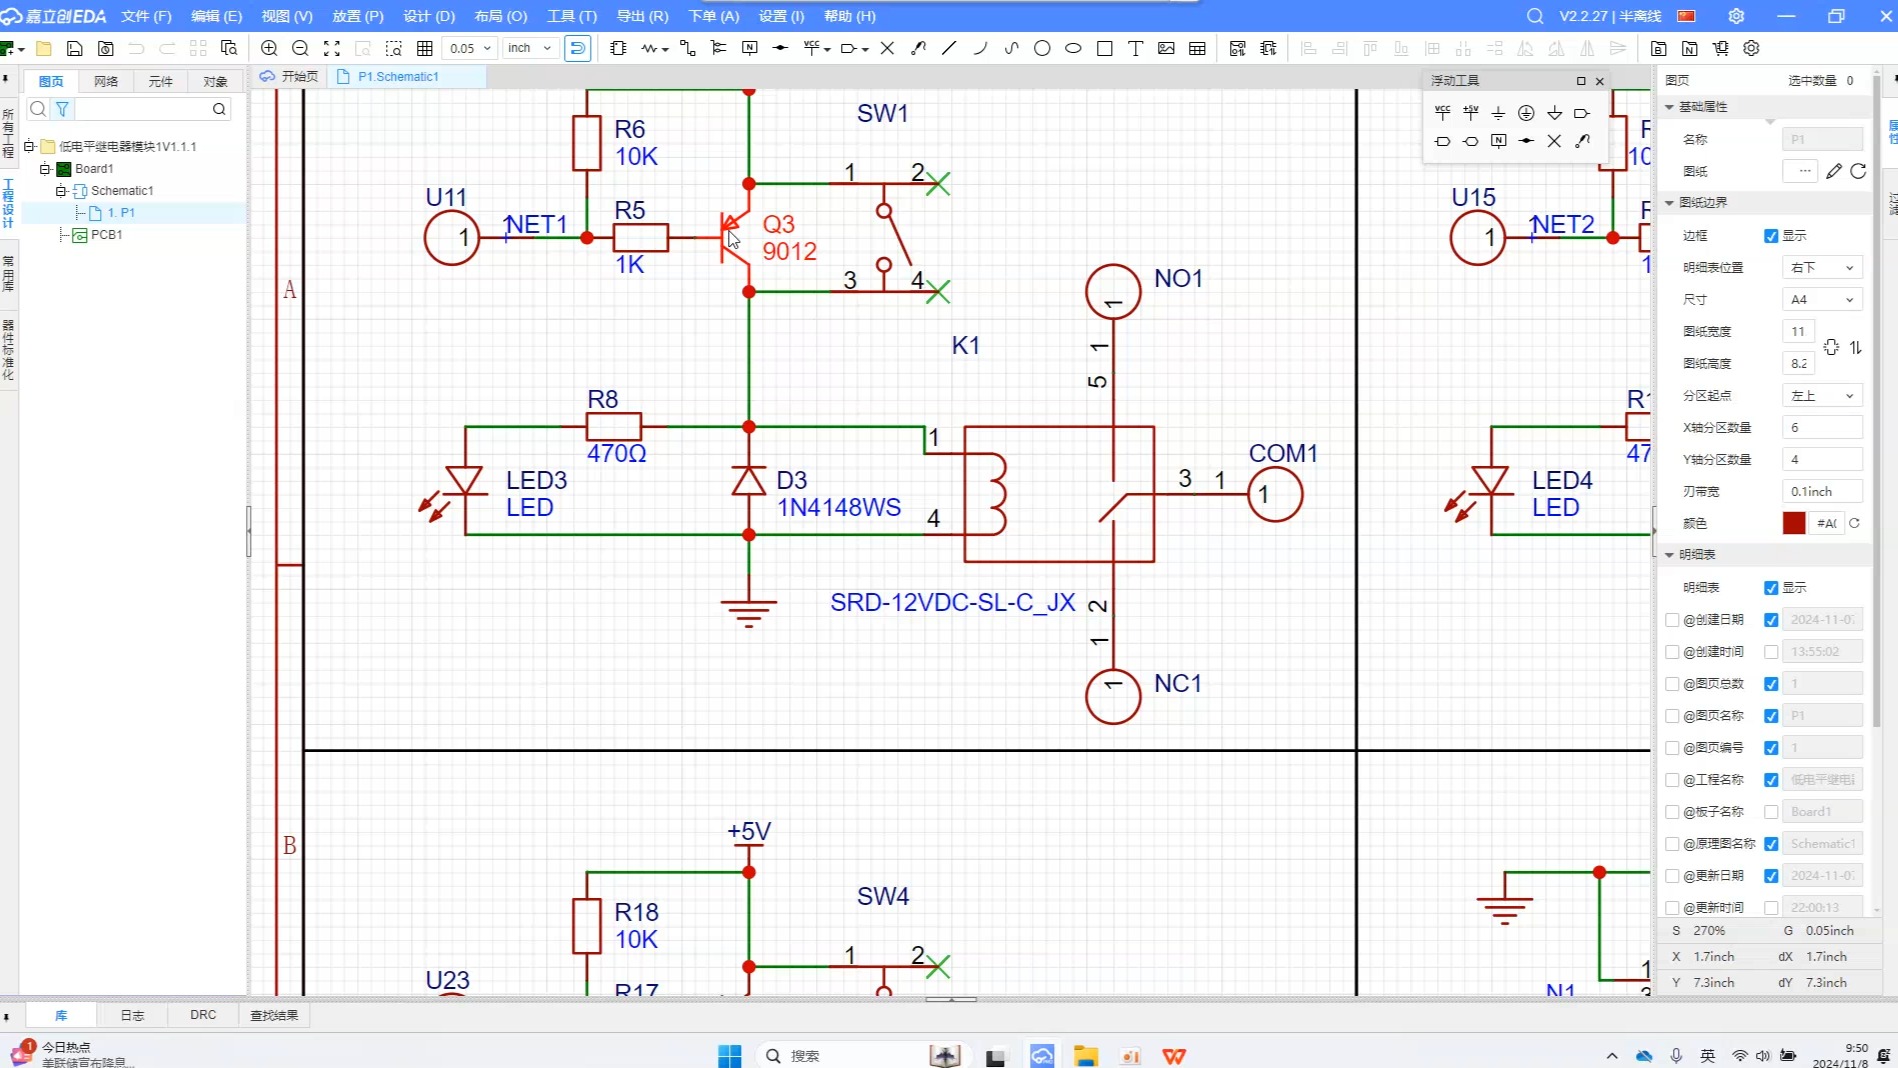Select the bus drawing tool
Image resolution: width=1898 pixels, height=1068 pixels.
718,48
